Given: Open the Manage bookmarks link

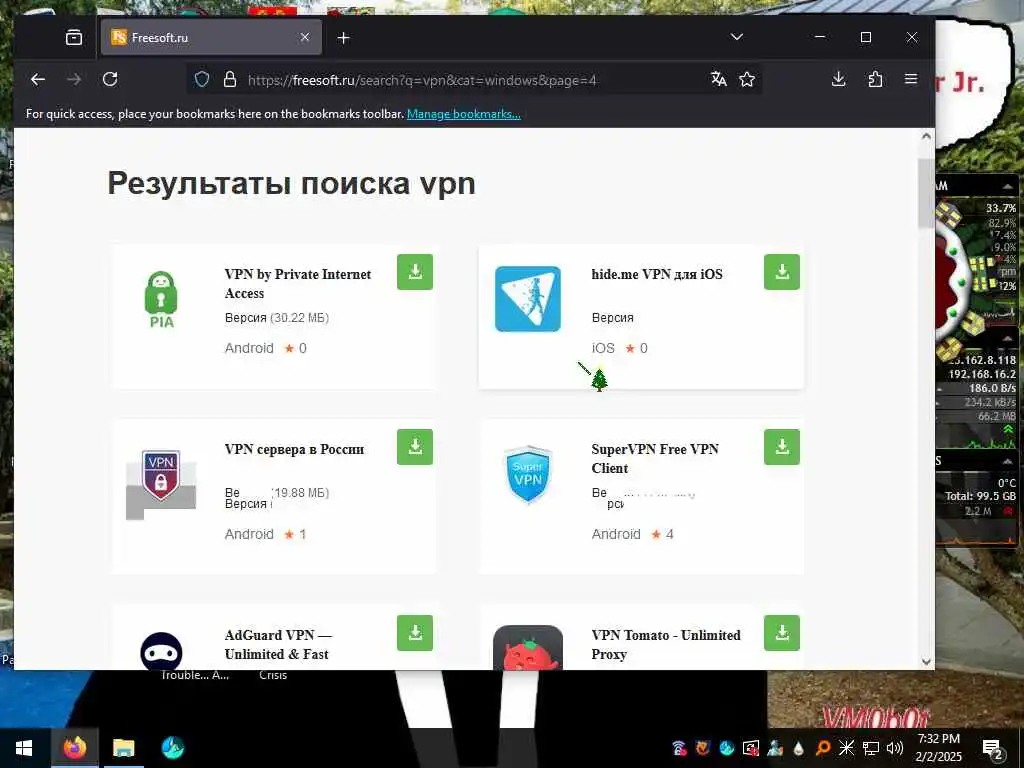Looking at the screenshot, I should click(464, 114).
